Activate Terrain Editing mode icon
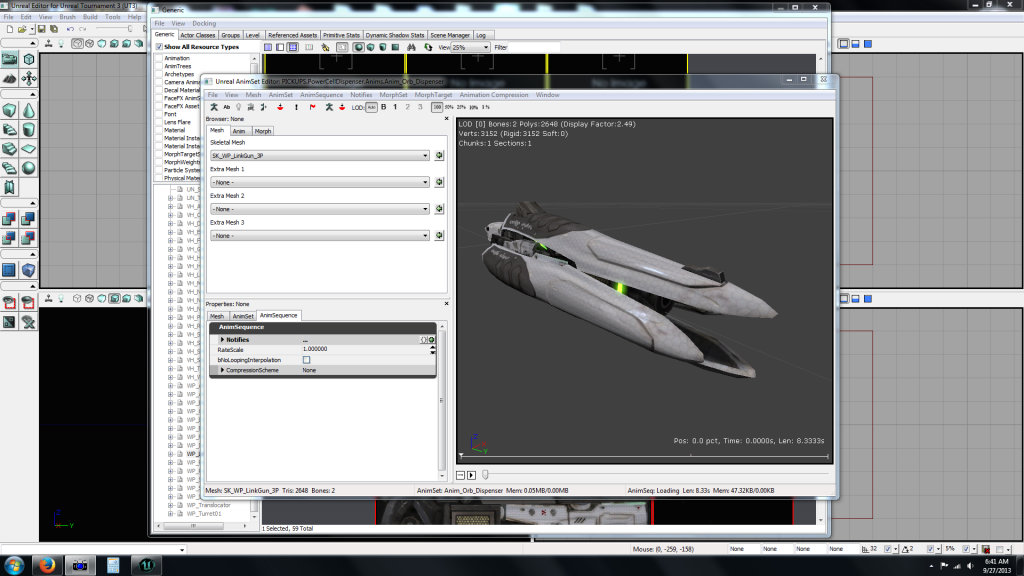Viewport: 1024px width, 576px height. click(10, 78)
